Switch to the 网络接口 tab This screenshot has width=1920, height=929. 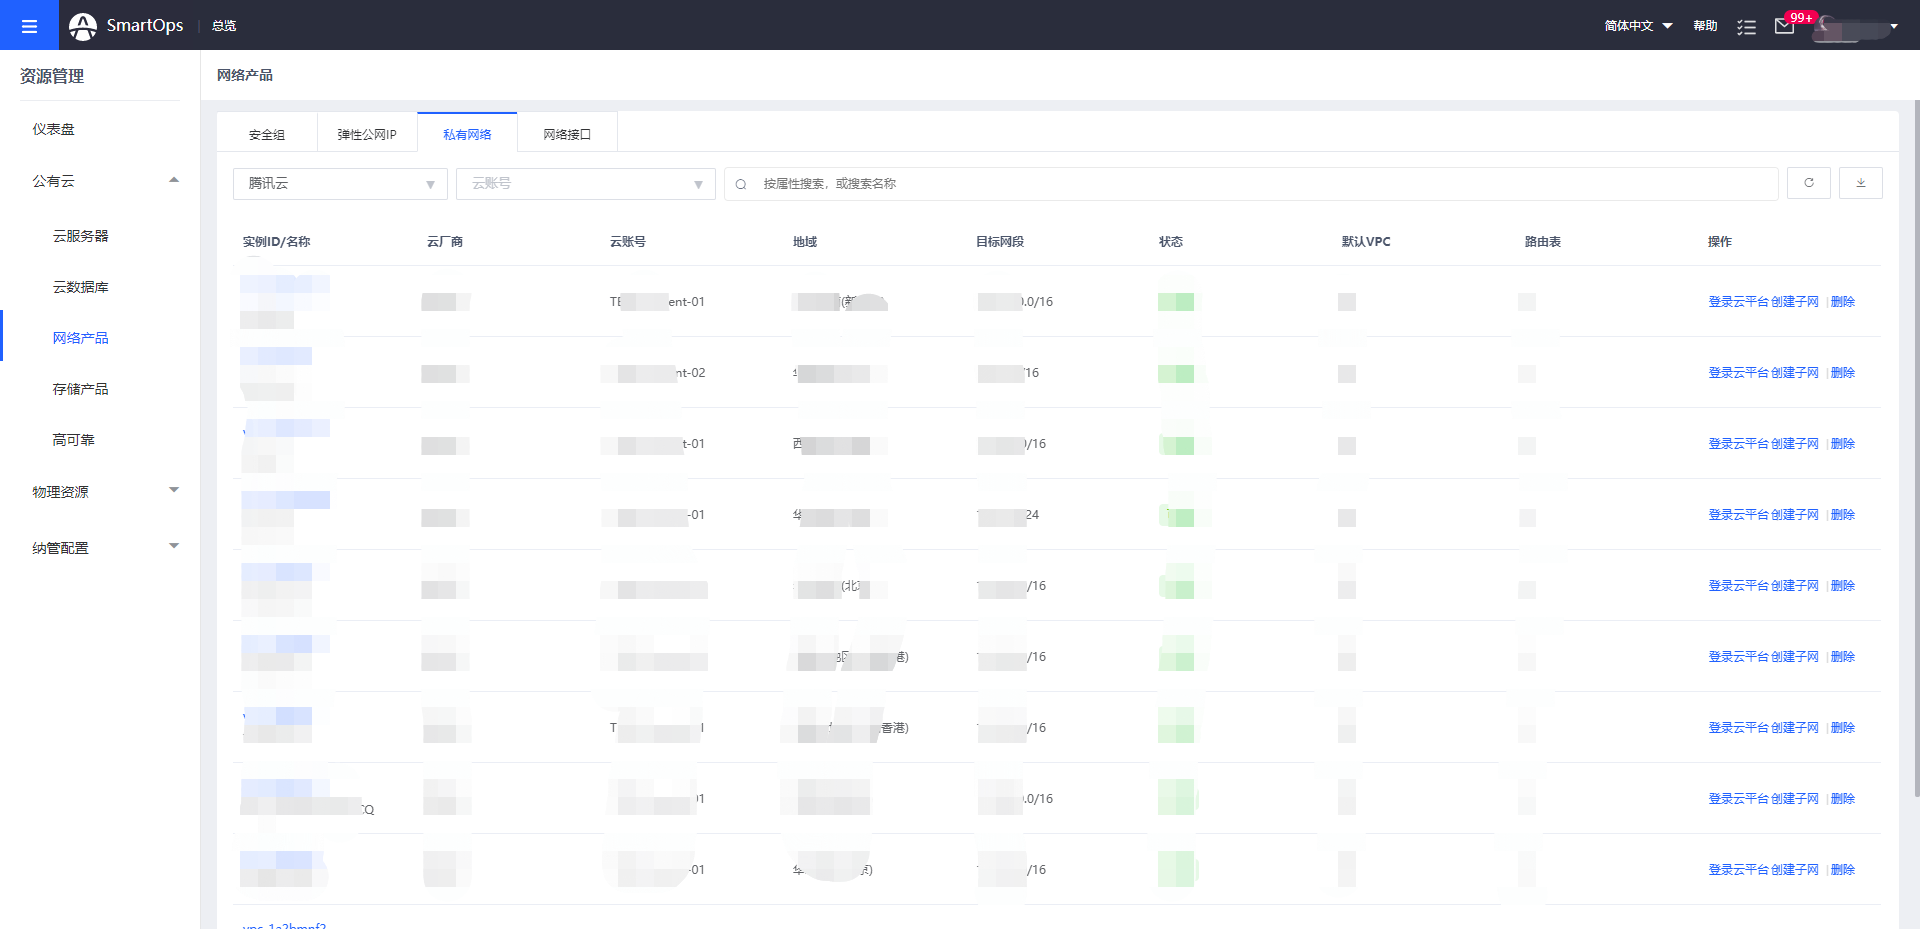[x=567, y=134]
